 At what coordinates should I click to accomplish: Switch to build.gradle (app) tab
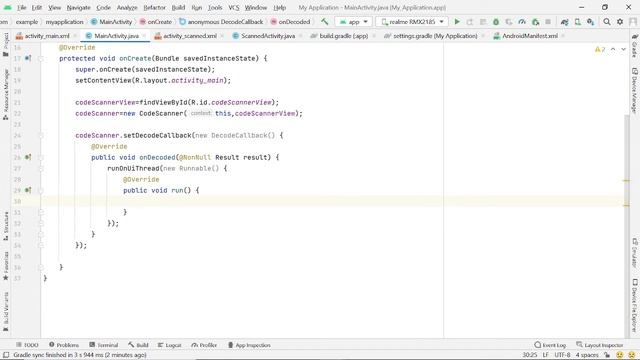343,36
